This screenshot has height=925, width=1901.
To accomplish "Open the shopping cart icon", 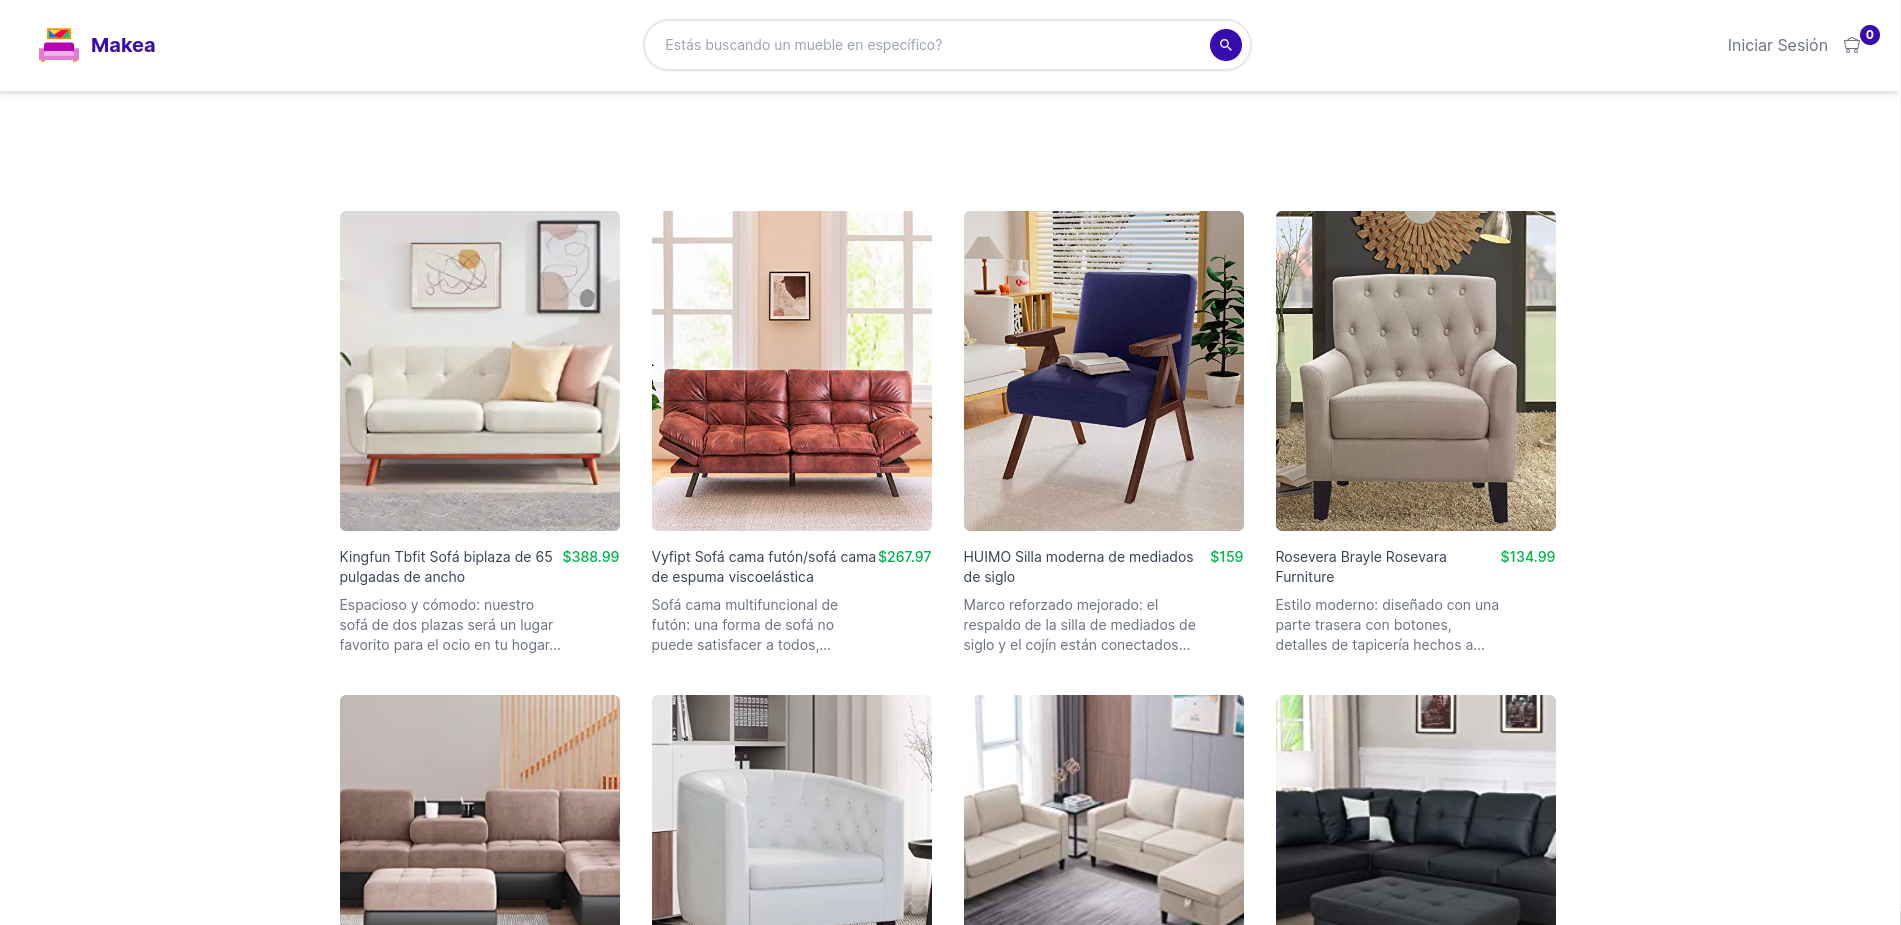I will coord(1851,46).
